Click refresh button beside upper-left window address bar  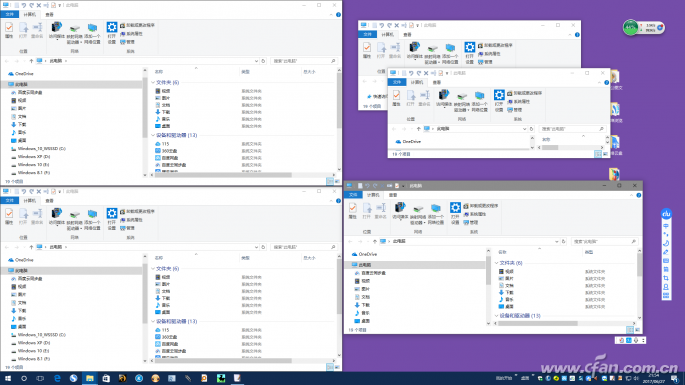click(263, 61)
